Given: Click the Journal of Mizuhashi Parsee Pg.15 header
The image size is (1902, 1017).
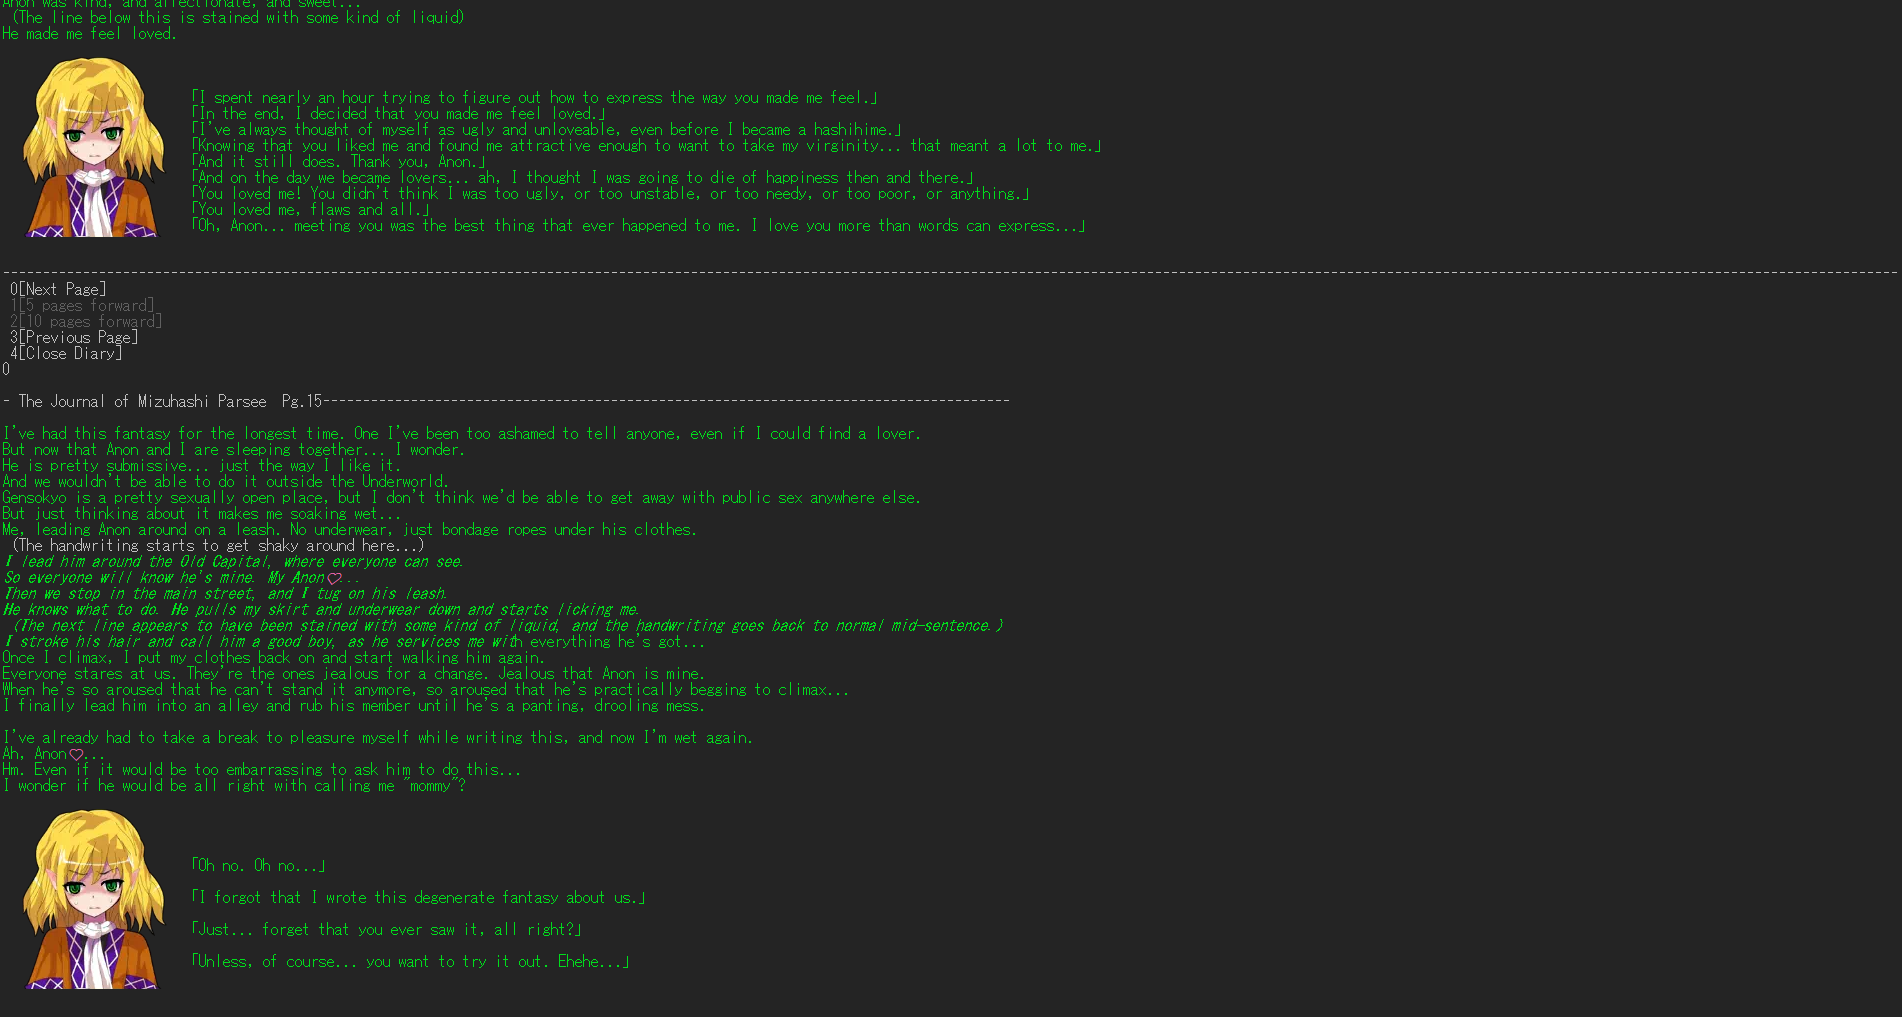Looking at the screenshot, I should tap(505, 401).
